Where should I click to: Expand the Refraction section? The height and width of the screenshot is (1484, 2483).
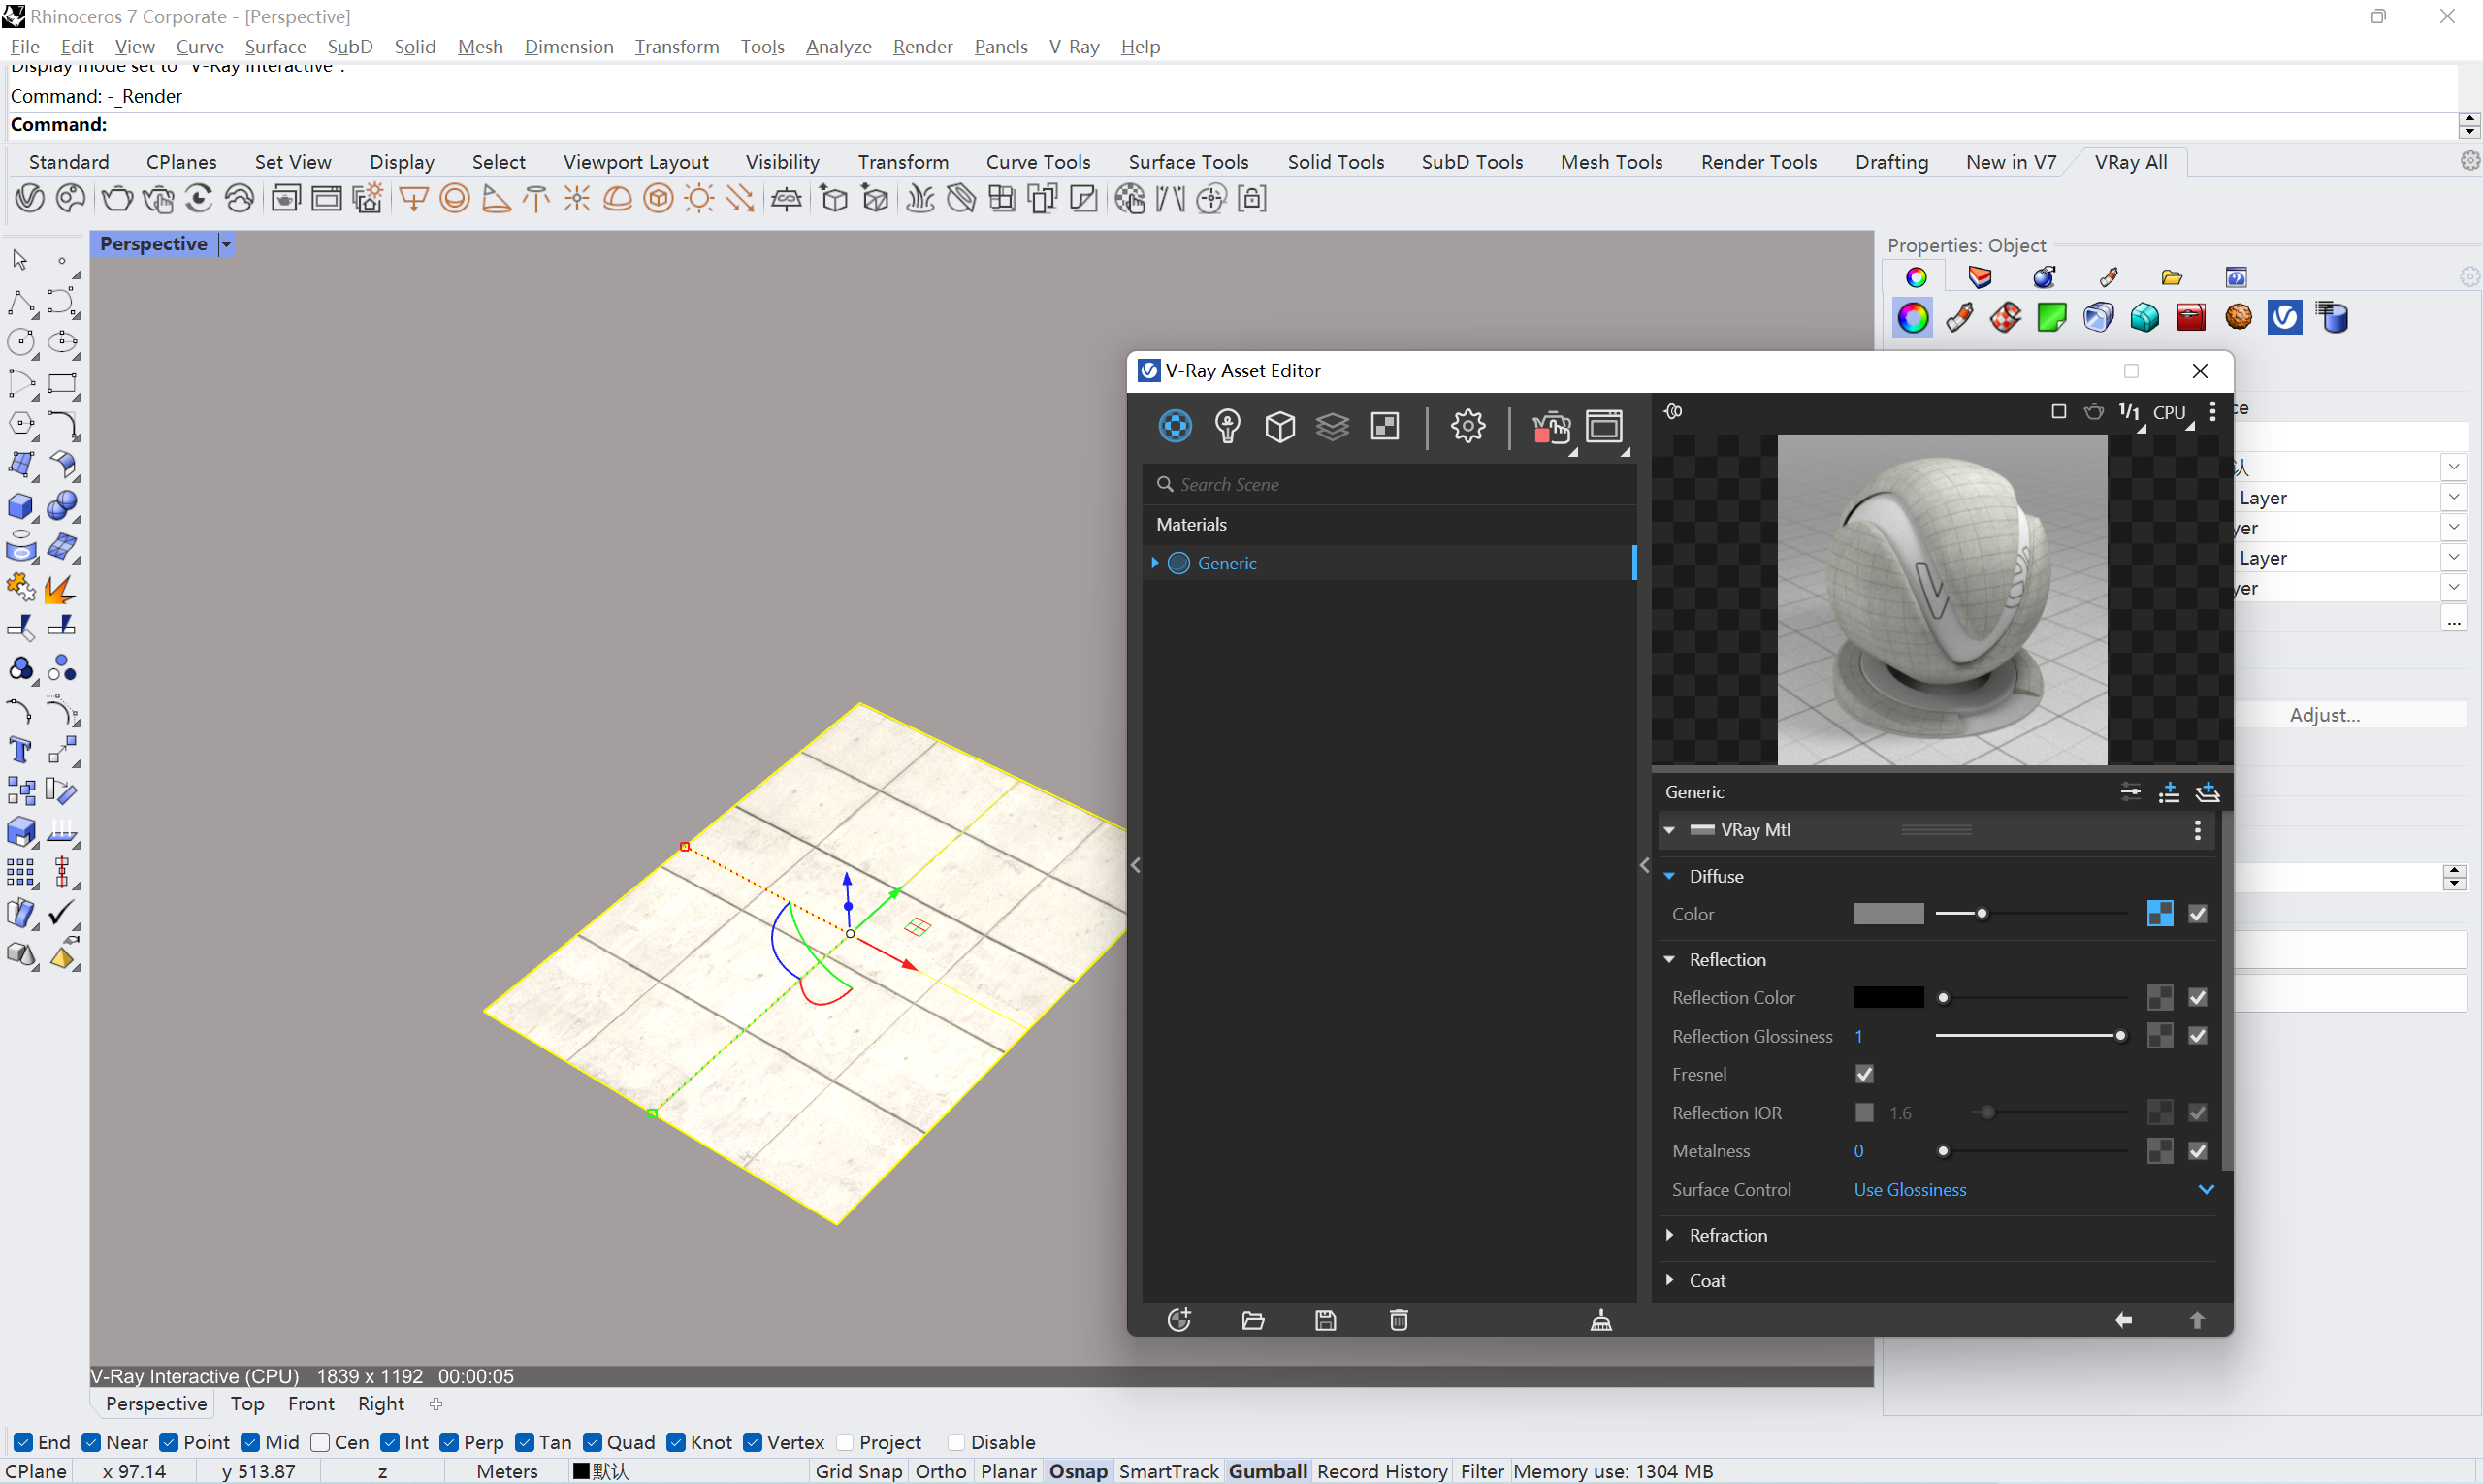click(1669, 1235)
